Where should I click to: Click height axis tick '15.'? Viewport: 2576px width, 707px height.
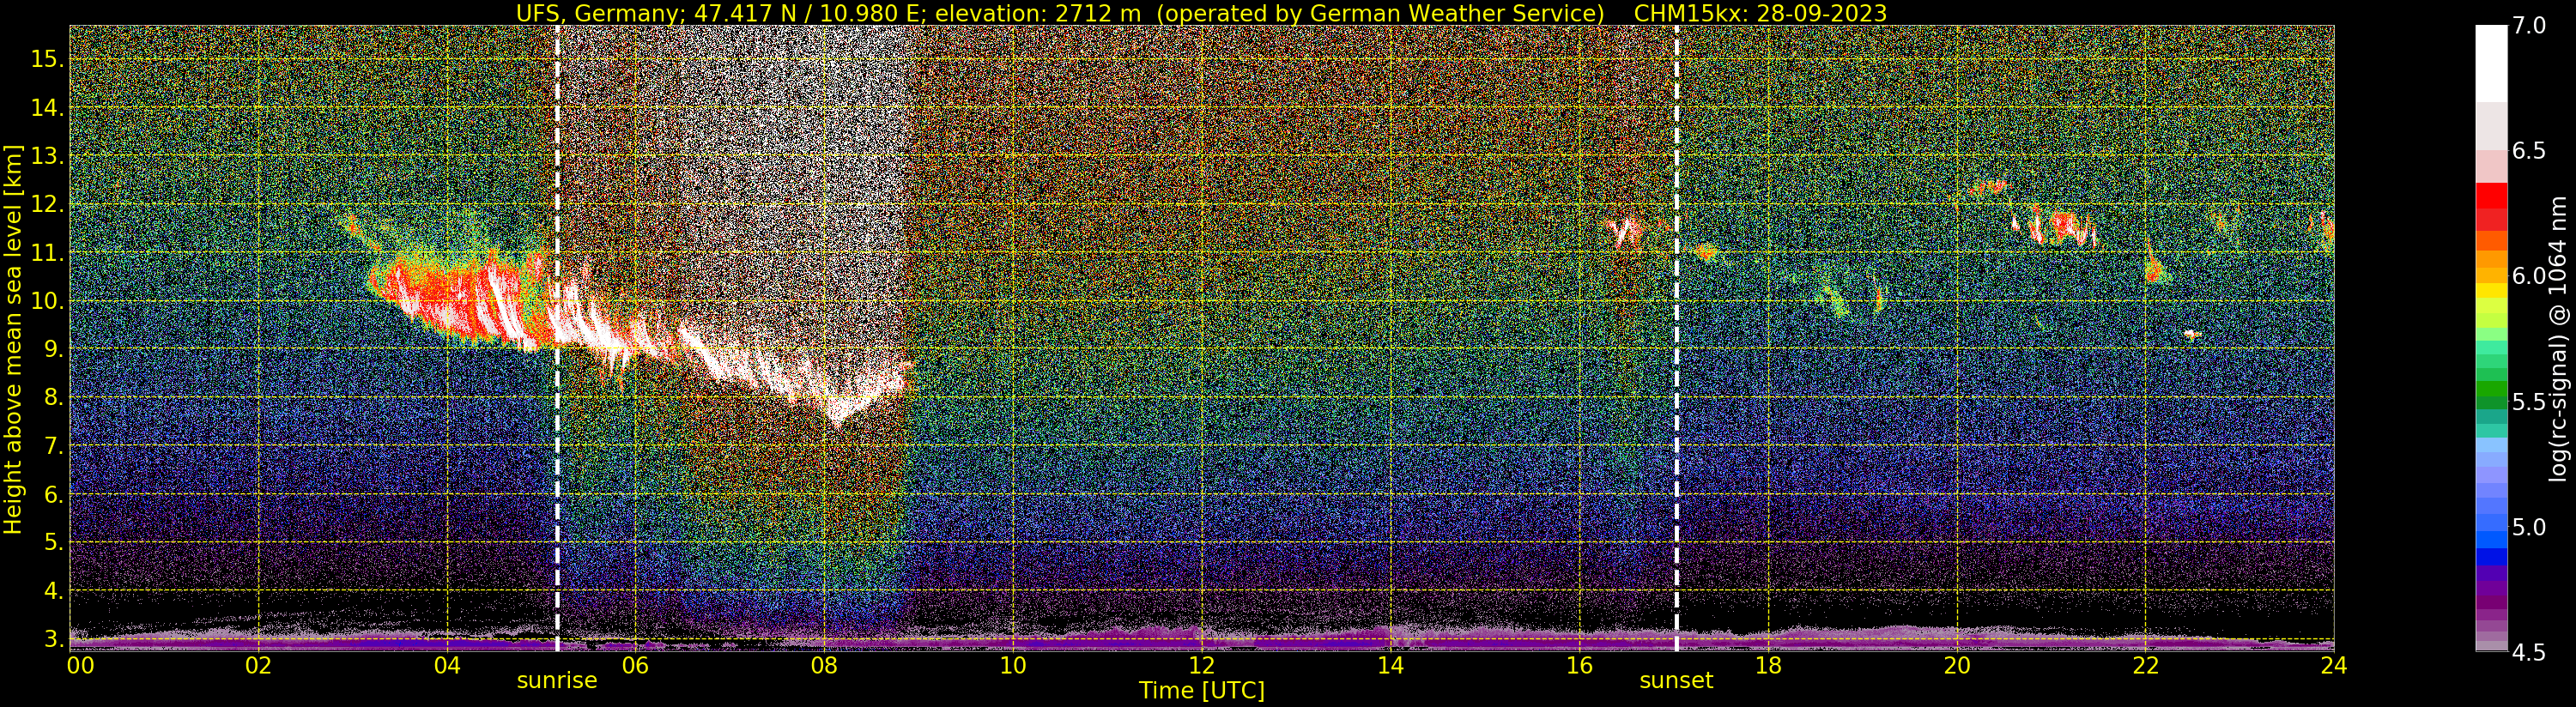coord(47,59)
